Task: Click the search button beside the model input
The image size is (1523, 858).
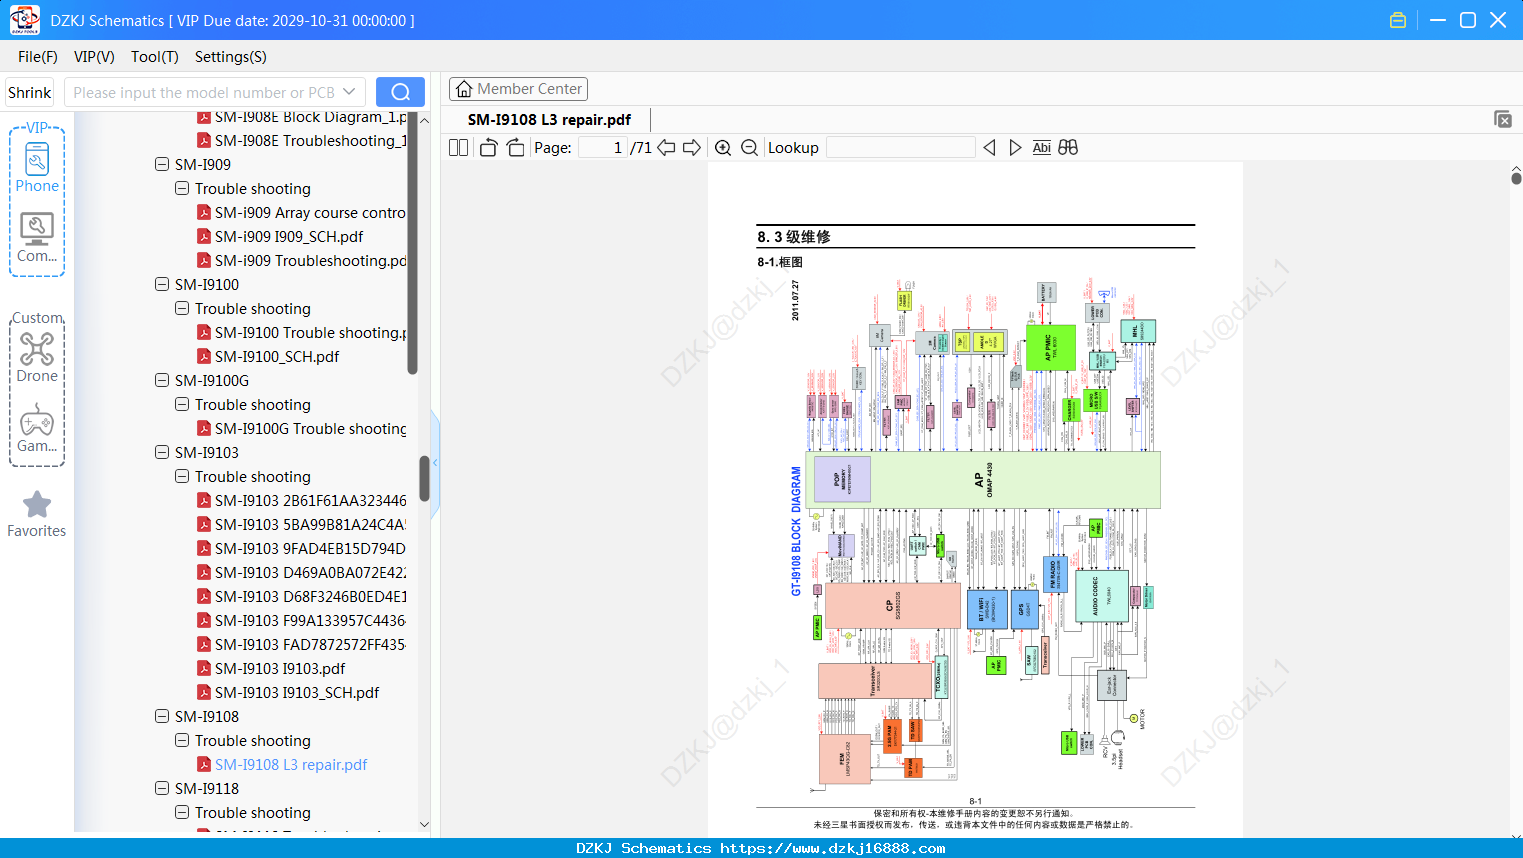Action: (400, 92)
